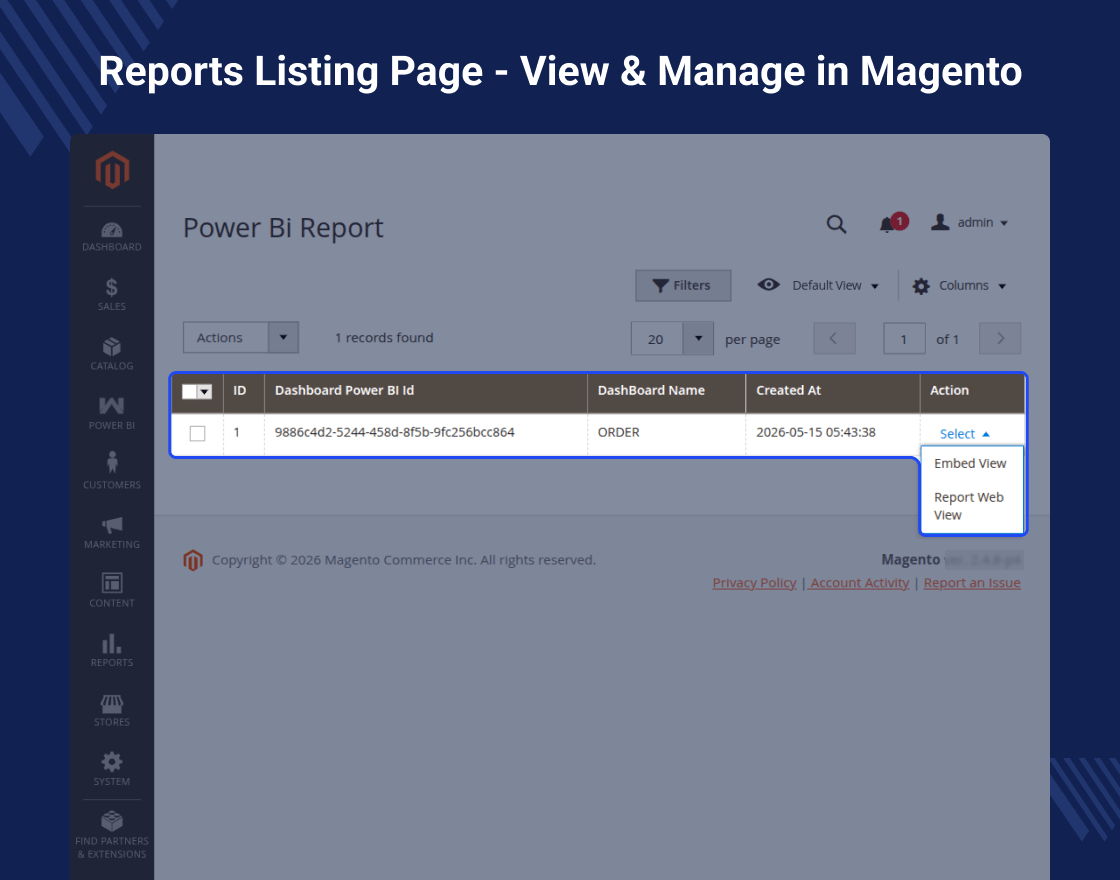Click the Magento logo in footer

coord(193,560)
